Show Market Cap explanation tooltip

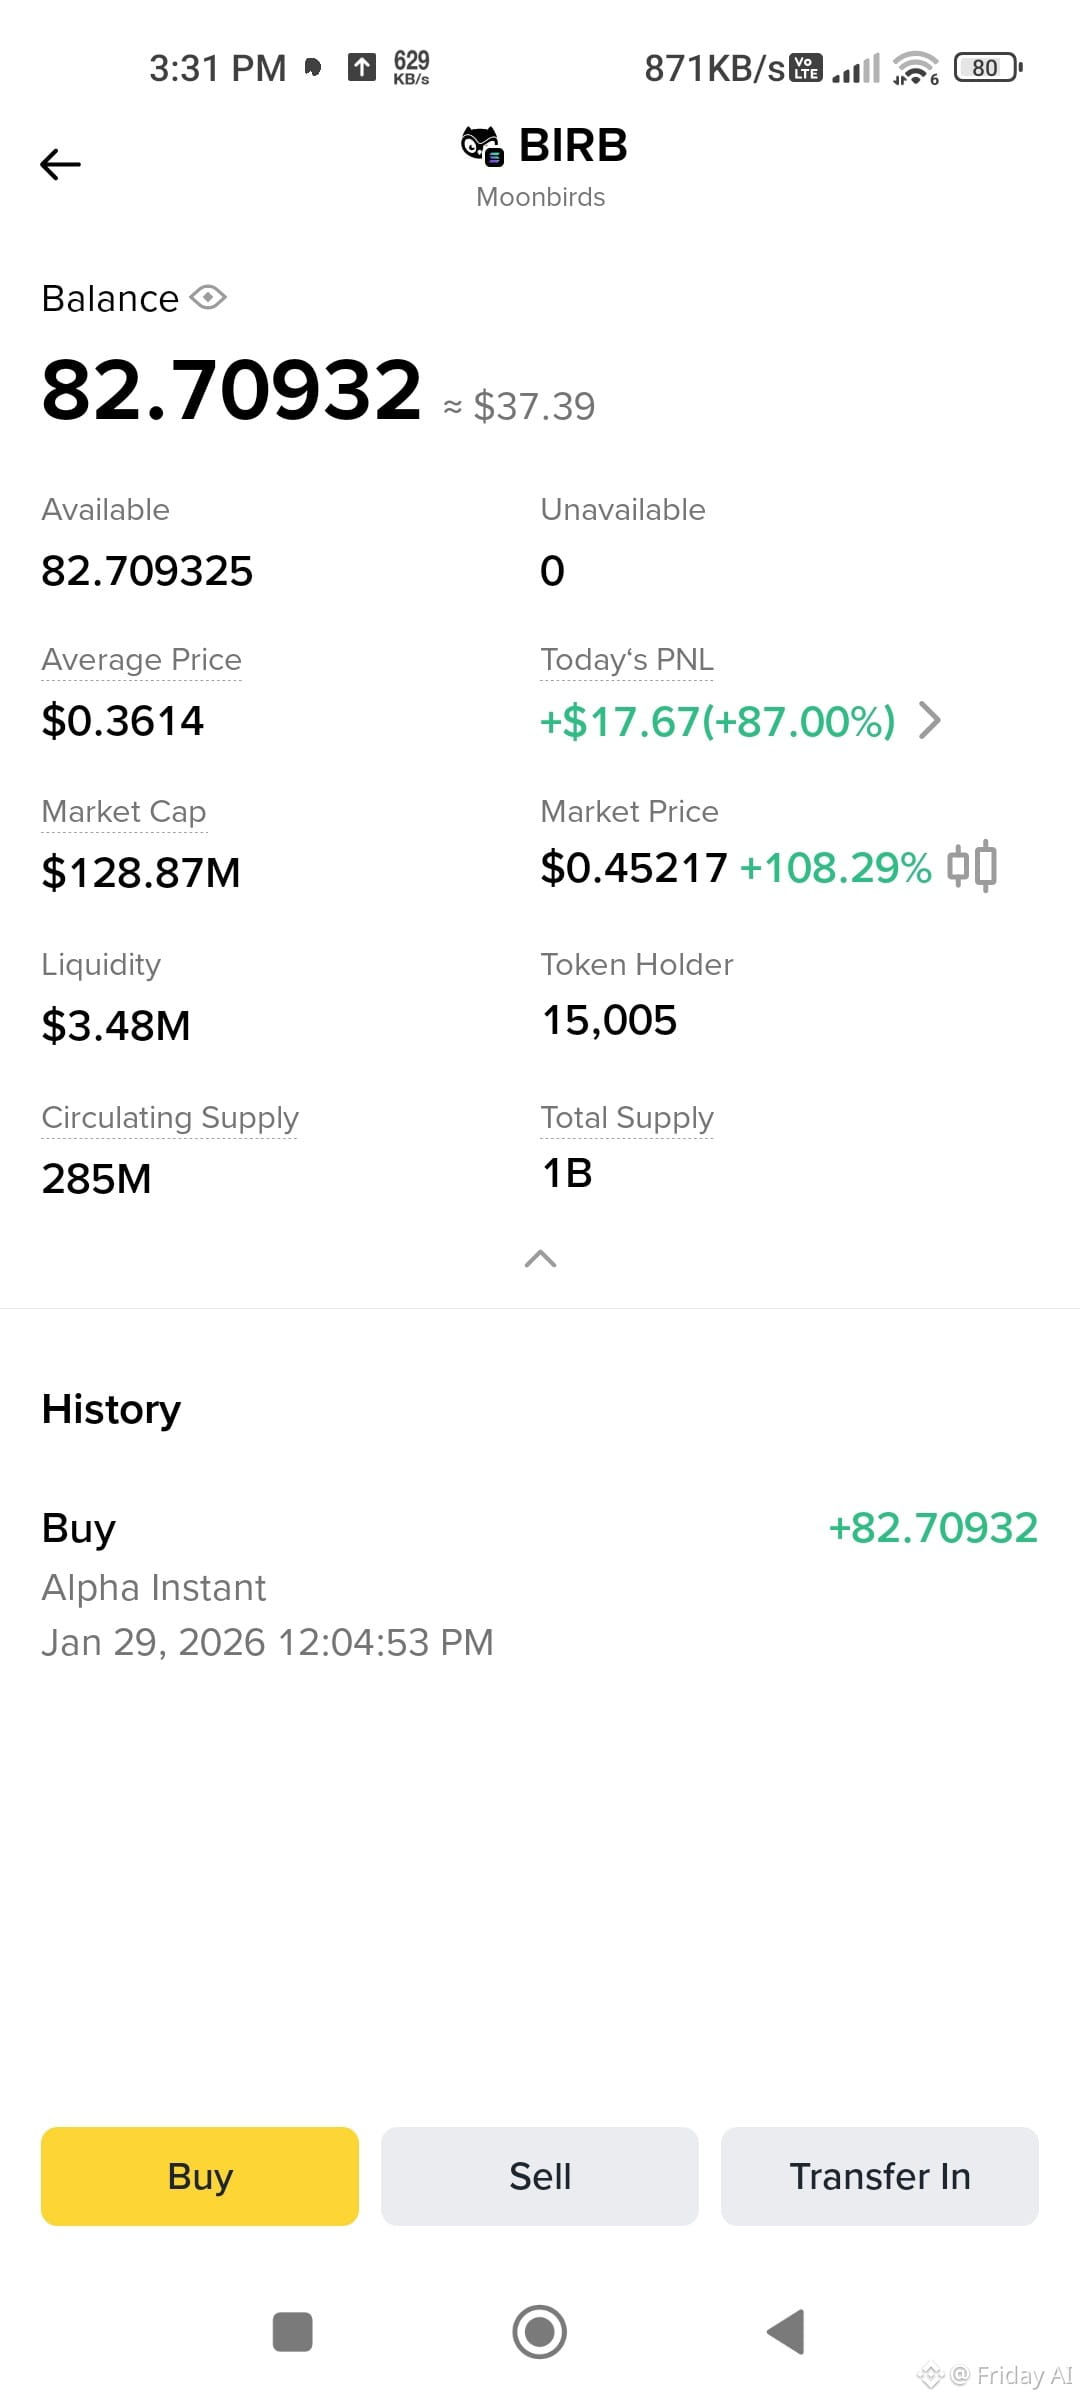click(124, 812)
